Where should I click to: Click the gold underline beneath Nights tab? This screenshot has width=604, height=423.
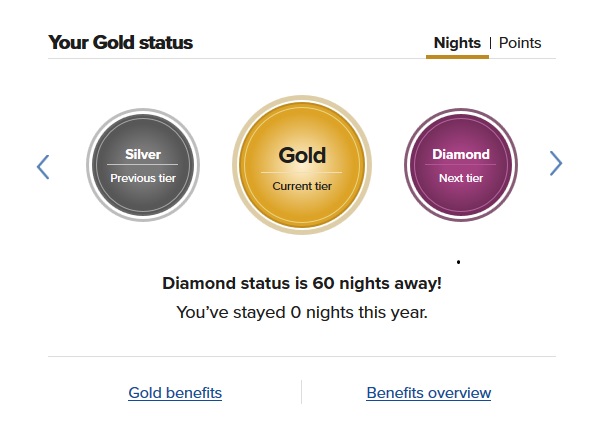pyautogui.click(x=457, y=57)
